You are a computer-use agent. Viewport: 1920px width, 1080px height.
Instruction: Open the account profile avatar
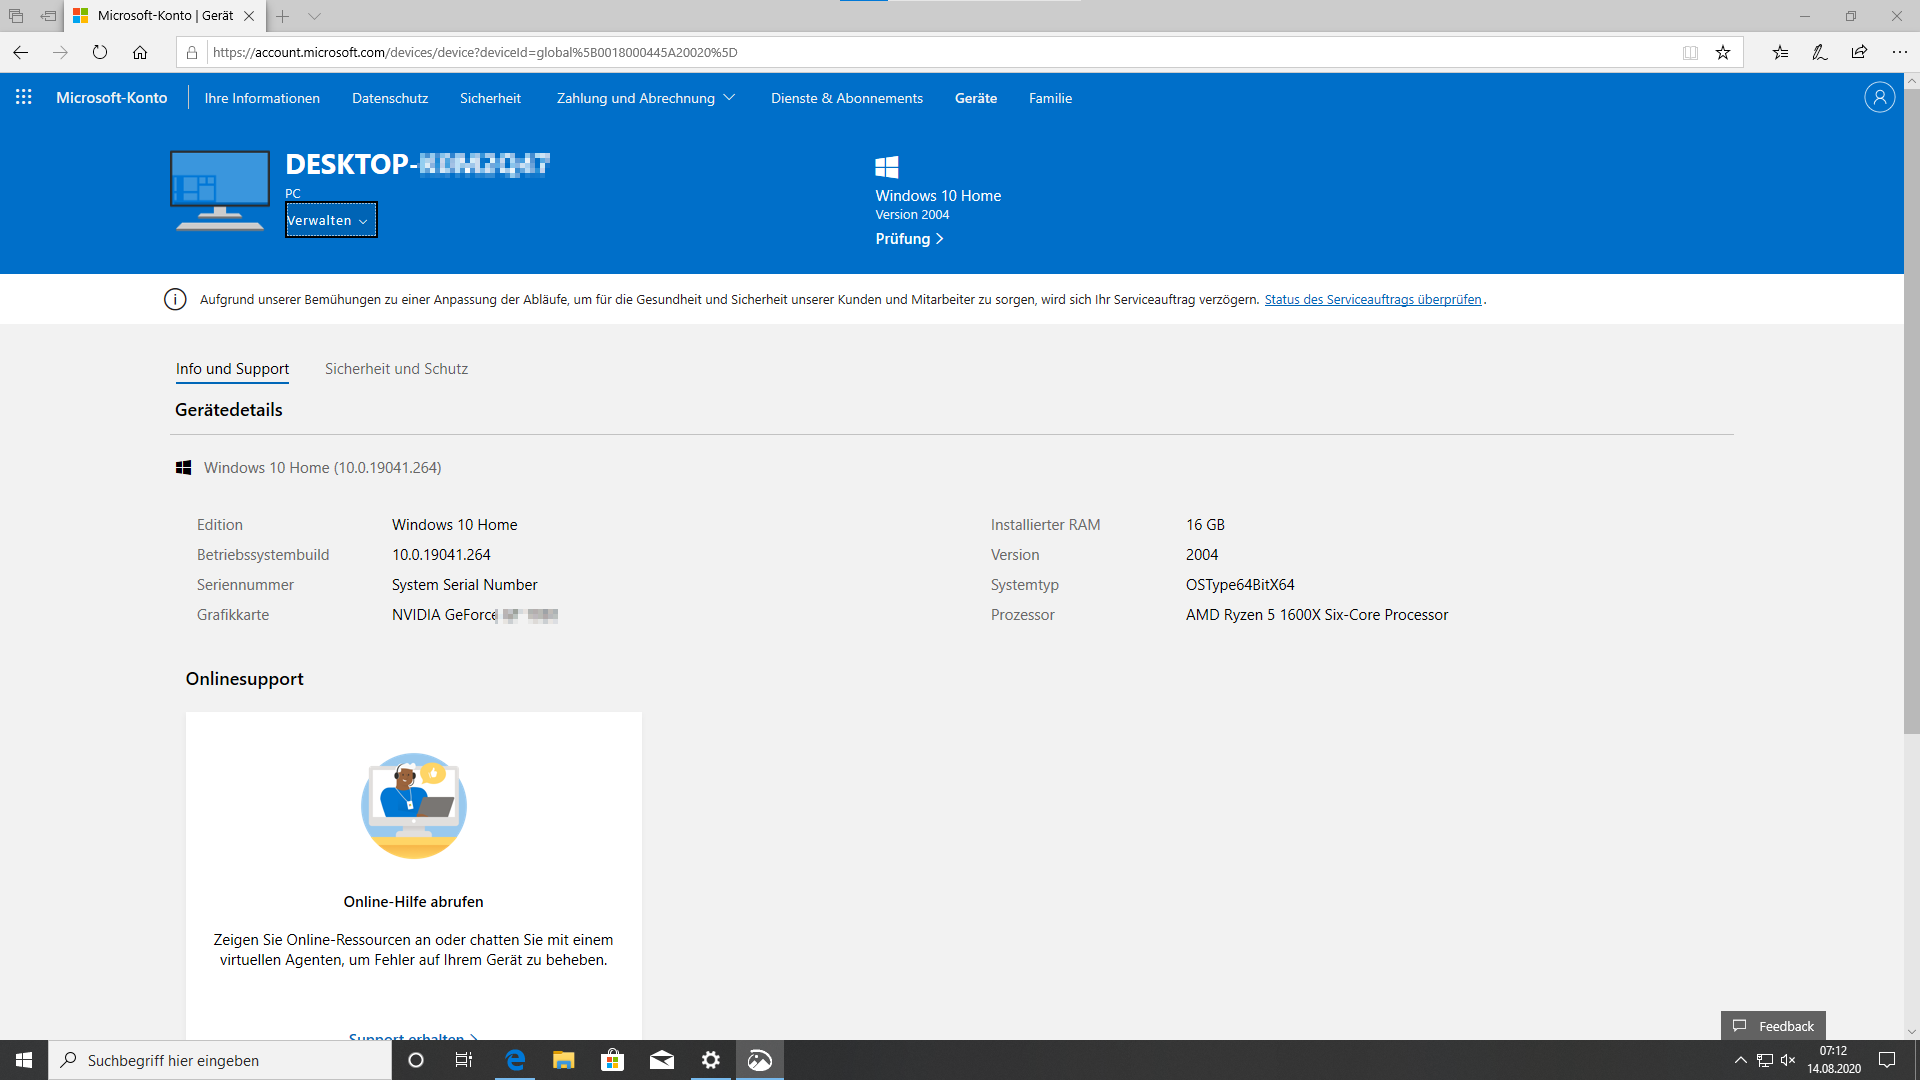(1879, 97)
